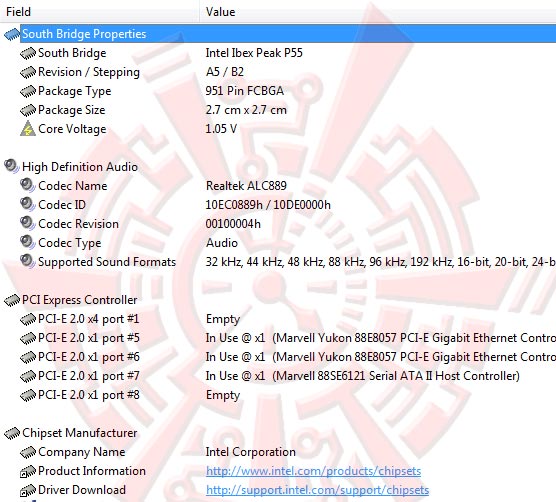The image size is (556, 502).
Task: Click the speaker icon beside Codec Revision
Action: 28,223
